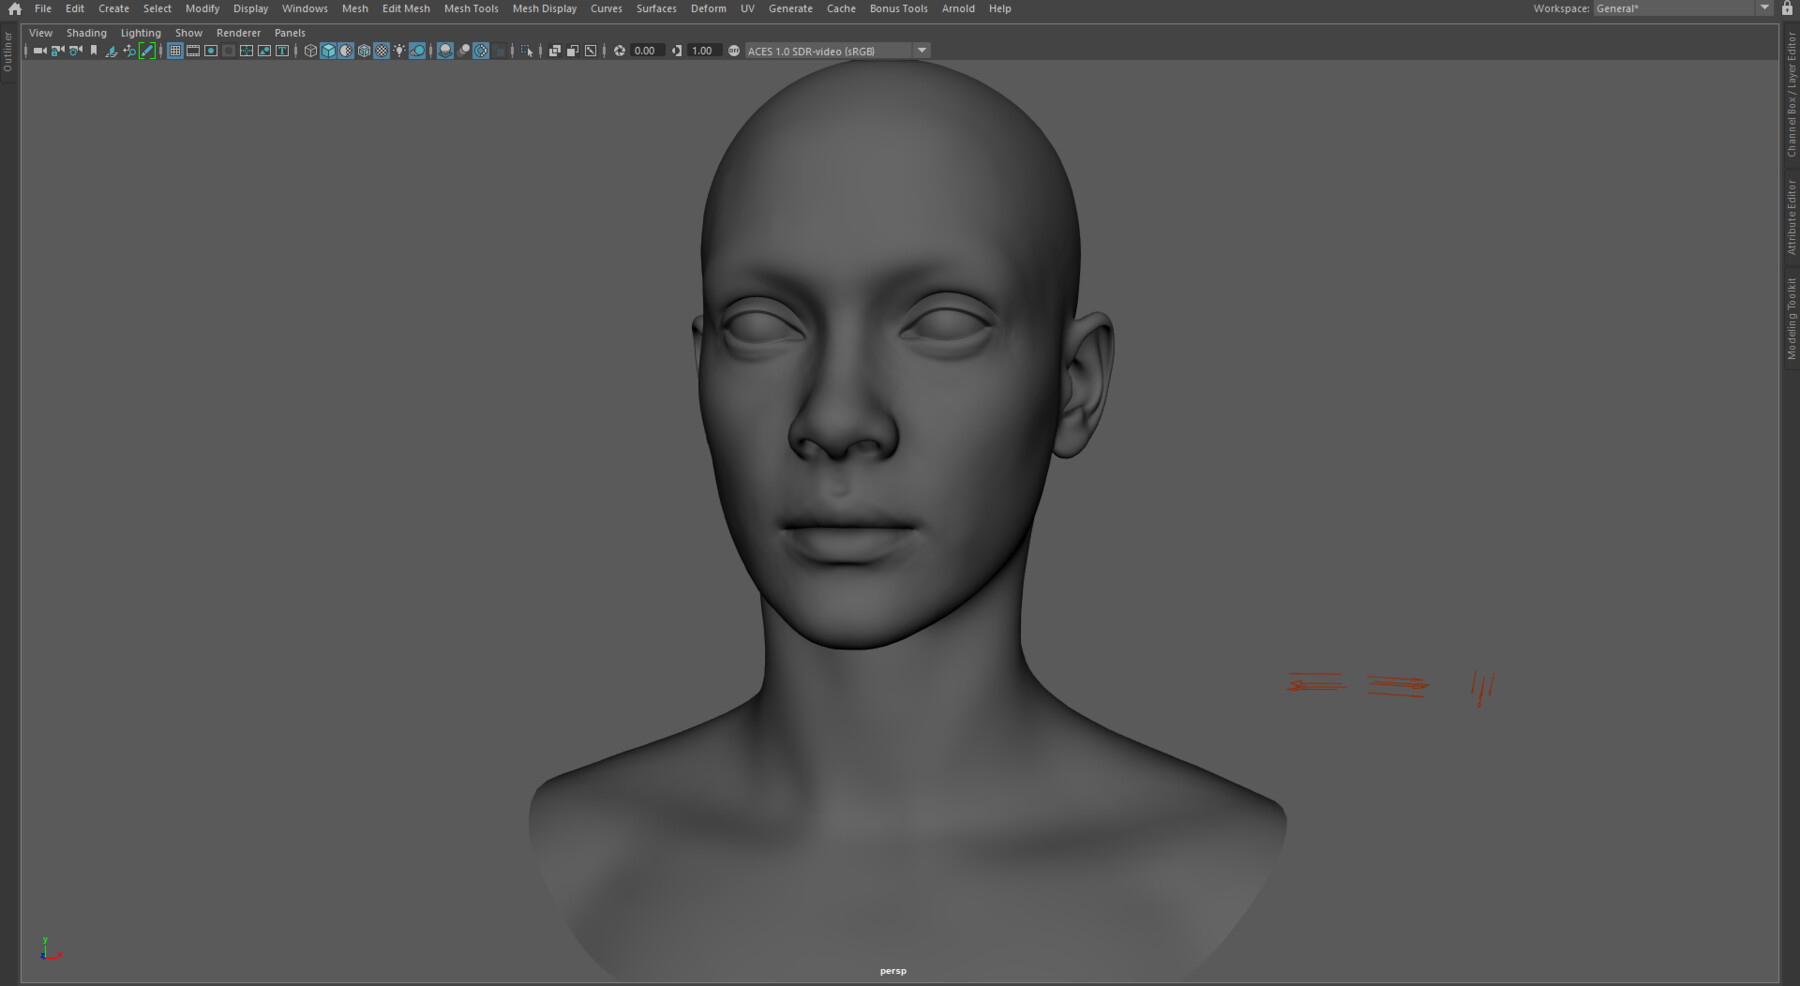The height and width of the screenshot is (986, 1800).
Task: Enable Smooth Shade All icon
Action: point(328,51)
